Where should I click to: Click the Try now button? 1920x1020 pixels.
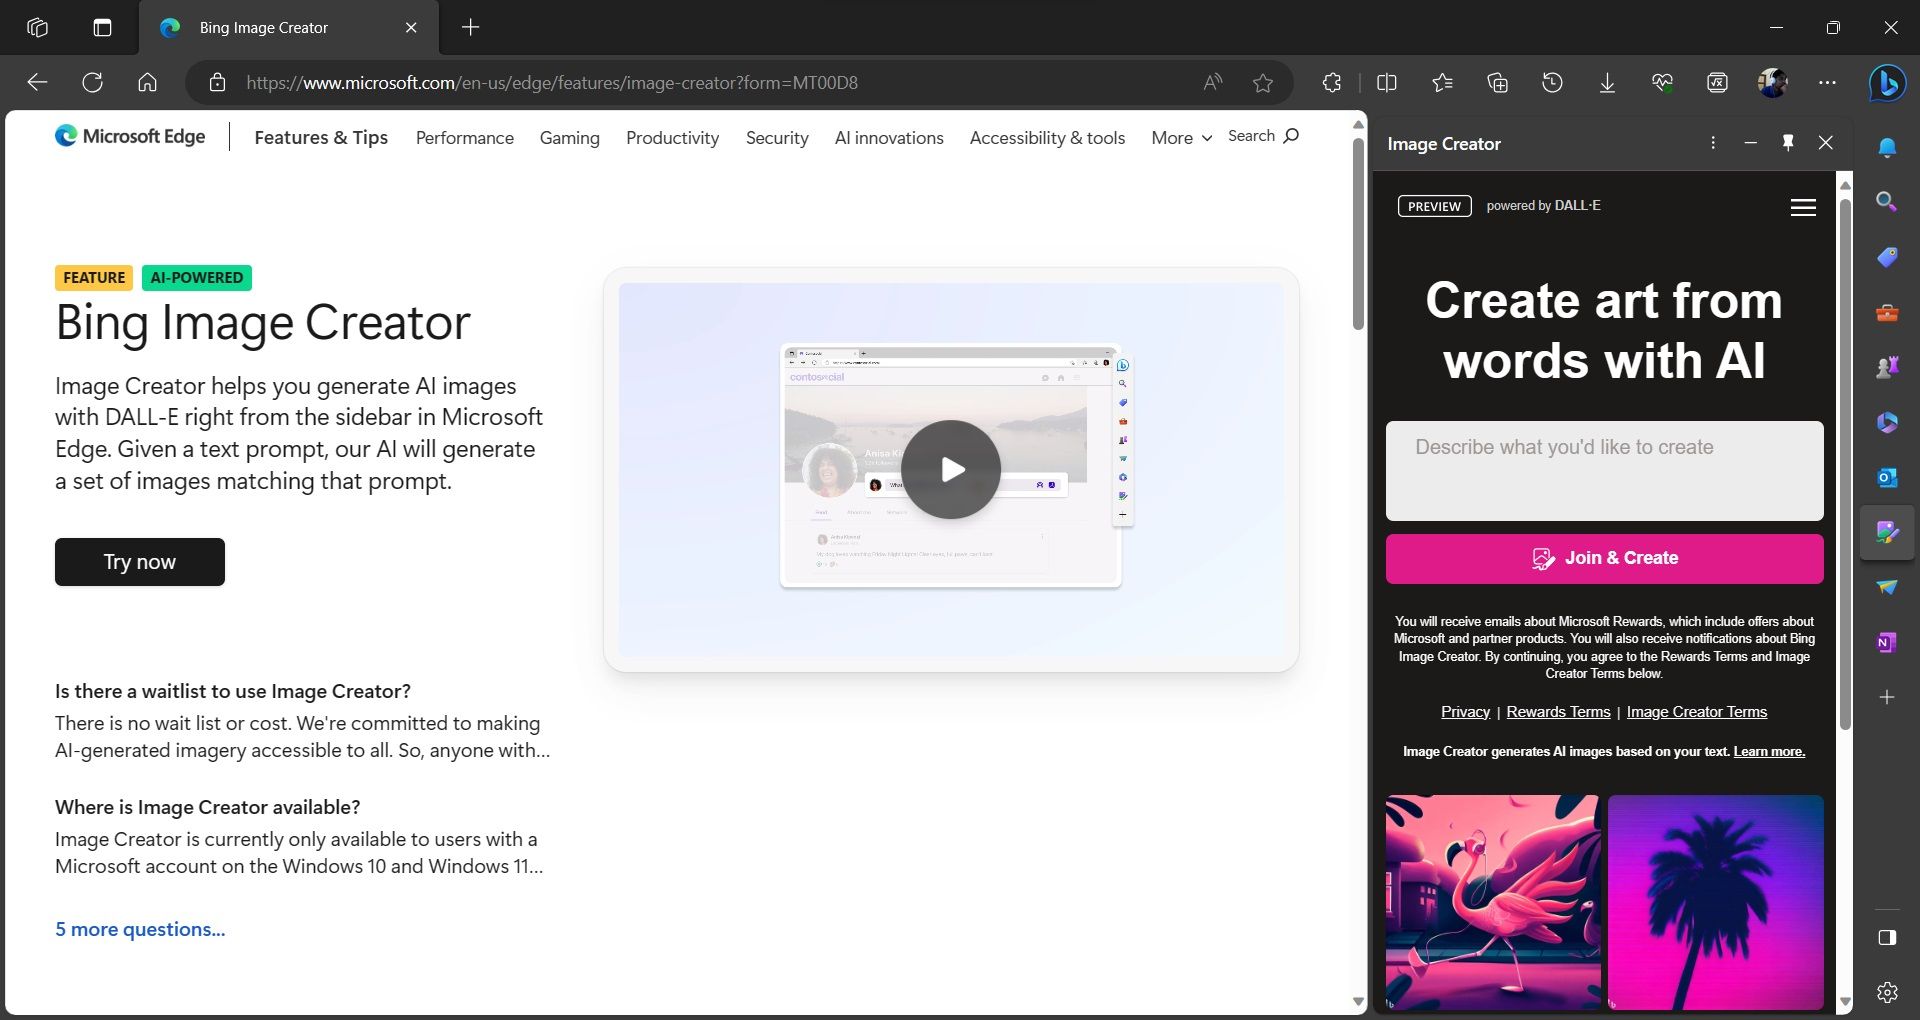[139, 562]
